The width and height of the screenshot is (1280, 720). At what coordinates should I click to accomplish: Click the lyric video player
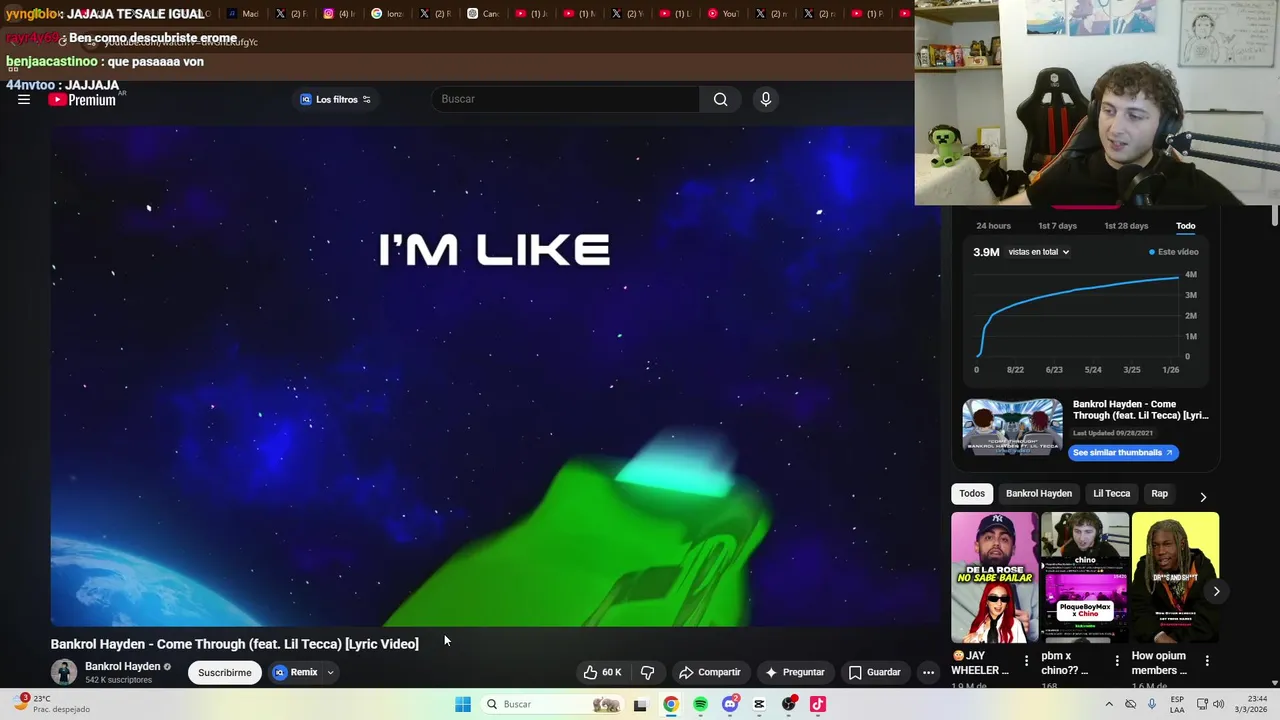point(494,375)
